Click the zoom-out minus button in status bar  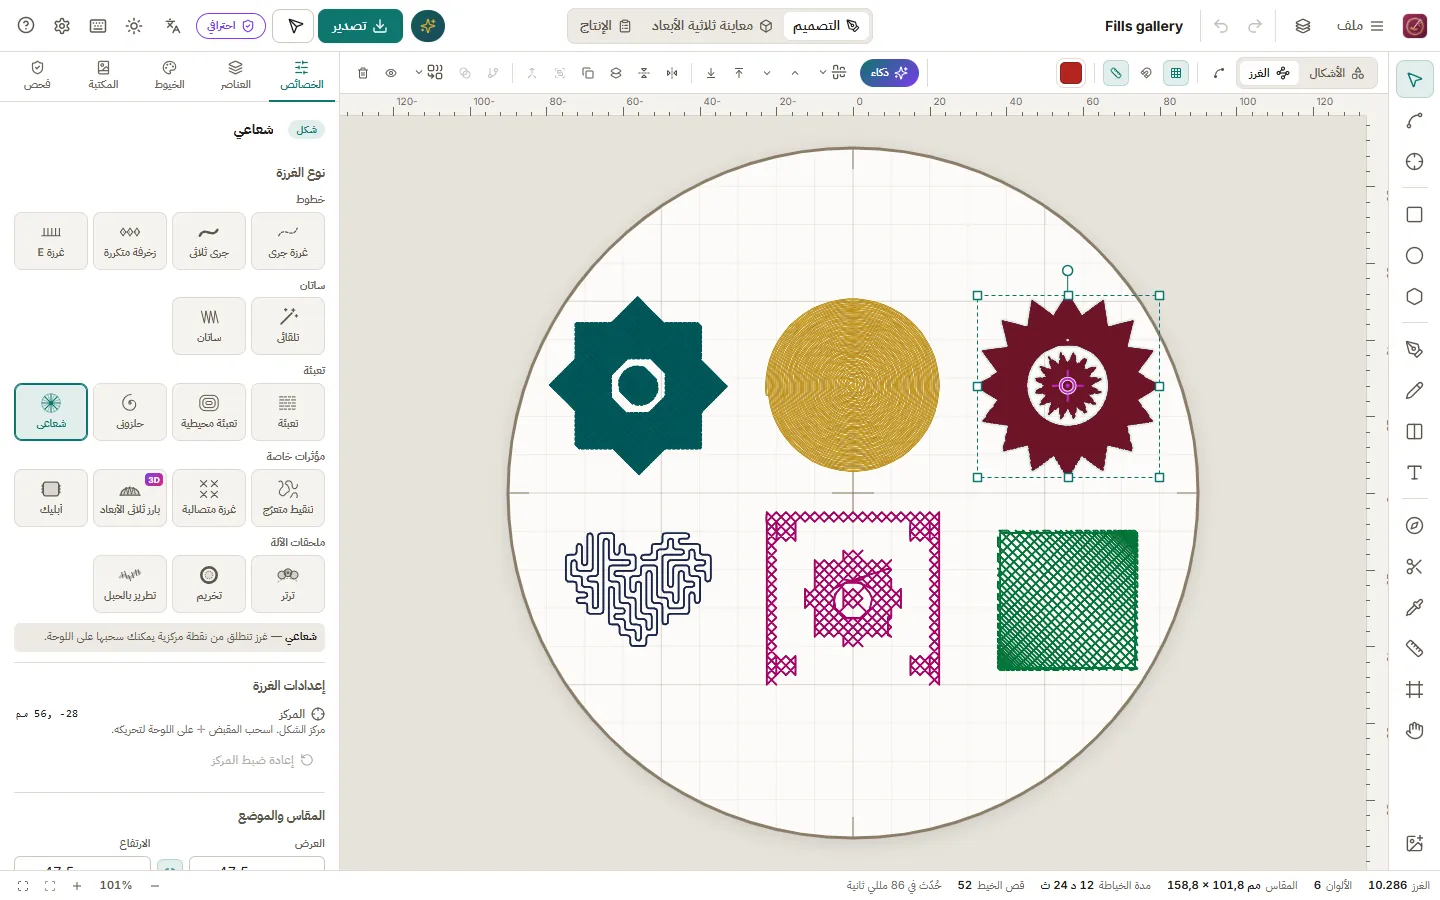(x=155, y=886)
